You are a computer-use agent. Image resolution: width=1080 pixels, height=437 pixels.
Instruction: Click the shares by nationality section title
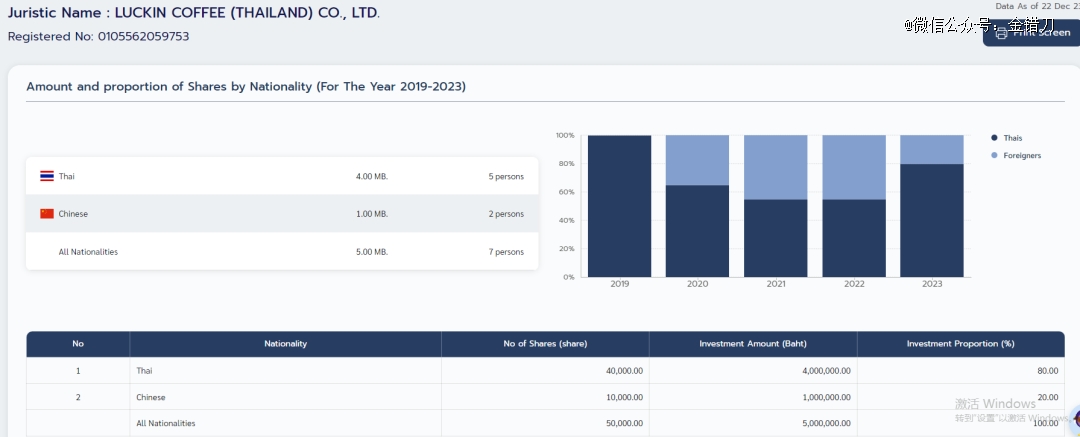(x=246, y=87)
